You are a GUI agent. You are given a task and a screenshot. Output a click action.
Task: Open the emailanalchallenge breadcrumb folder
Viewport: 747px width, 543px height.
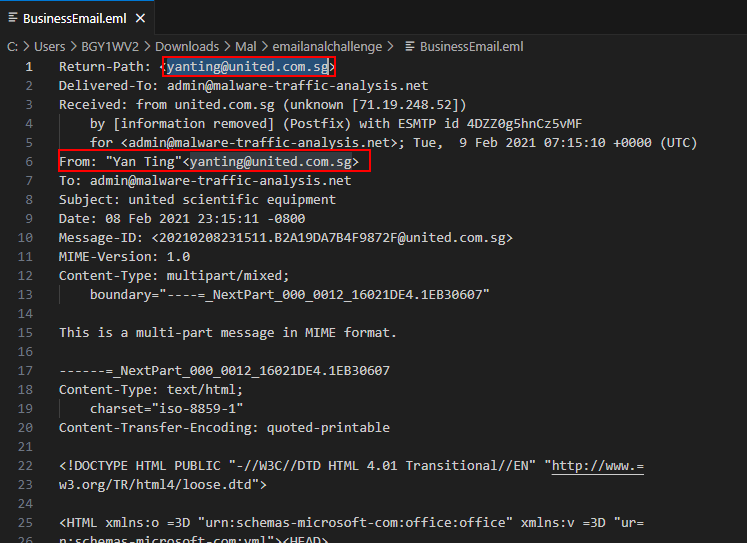(x=329, y=46)
